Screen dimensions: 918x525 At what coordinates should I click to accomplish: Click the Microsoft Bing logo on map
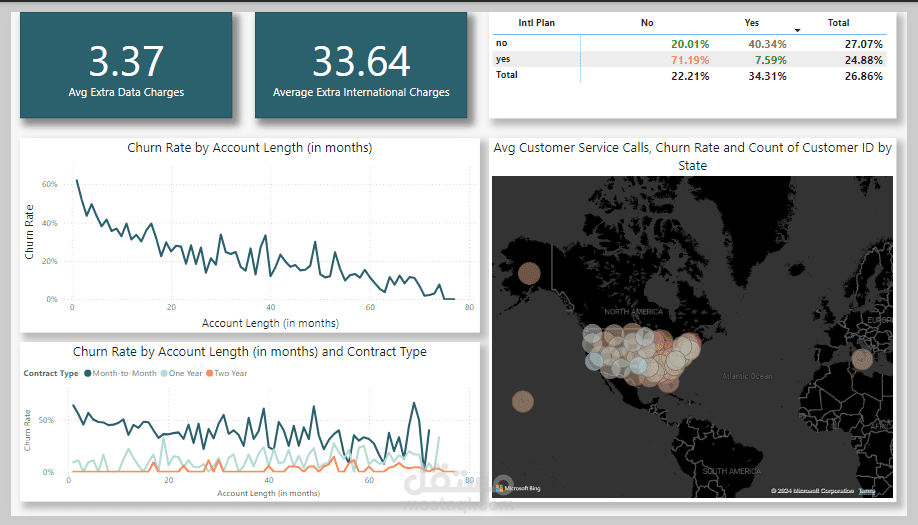pyautogui.click(x=516, y=489)
